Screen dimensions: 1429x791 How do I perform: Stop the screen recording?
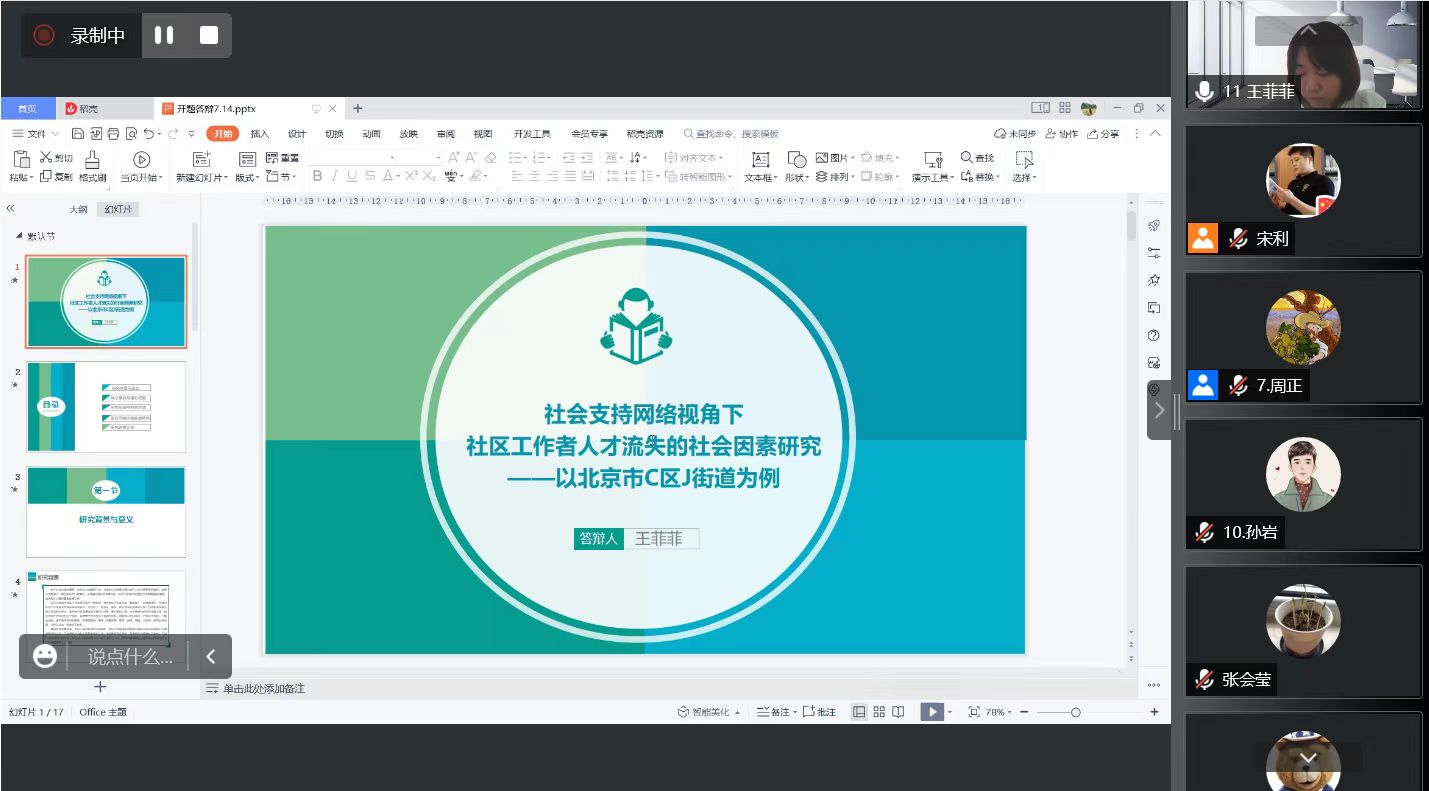[x=209, y=35]
